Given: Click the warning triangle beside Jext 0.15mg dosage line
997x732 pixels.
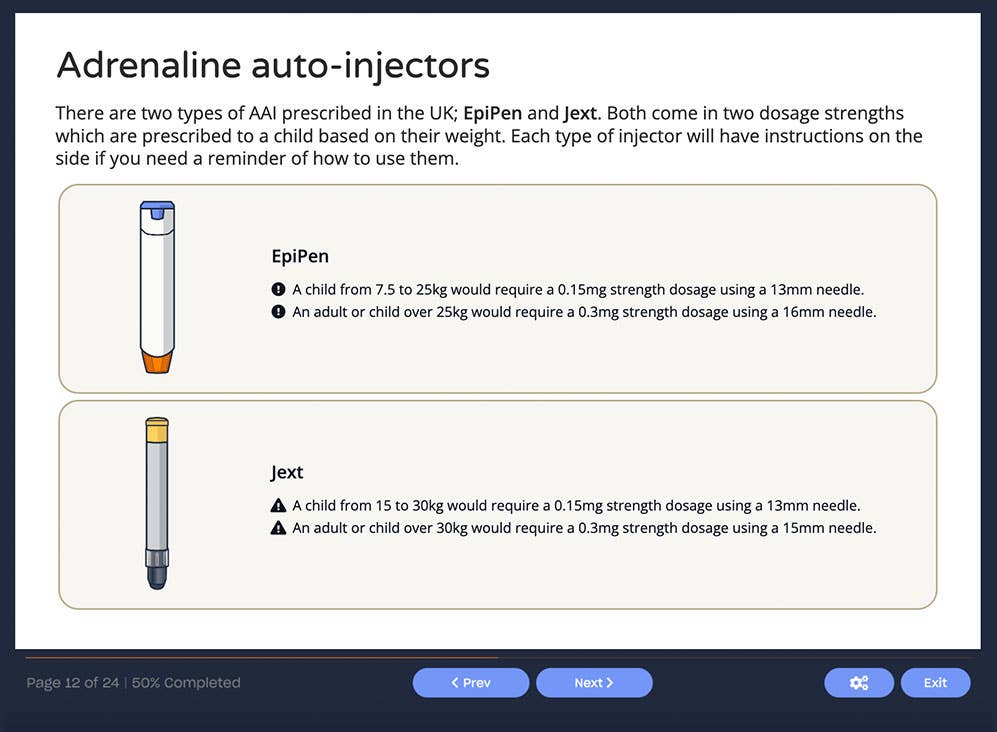Looking at the screenshot, I should coord(278,505).
